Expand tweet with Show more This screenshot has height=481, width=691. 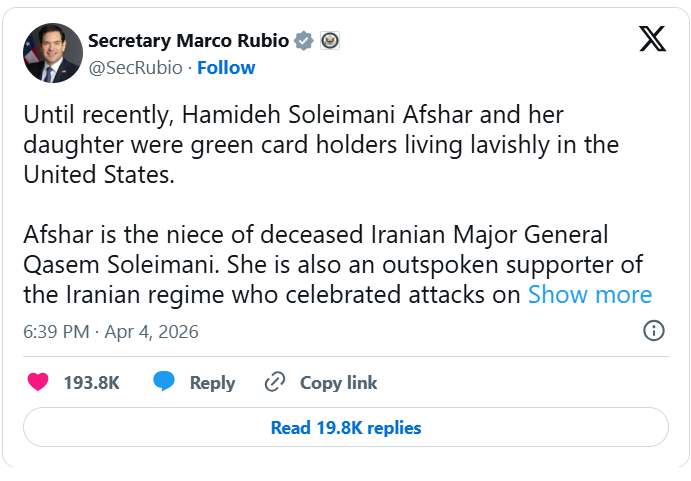coord(590,294)
